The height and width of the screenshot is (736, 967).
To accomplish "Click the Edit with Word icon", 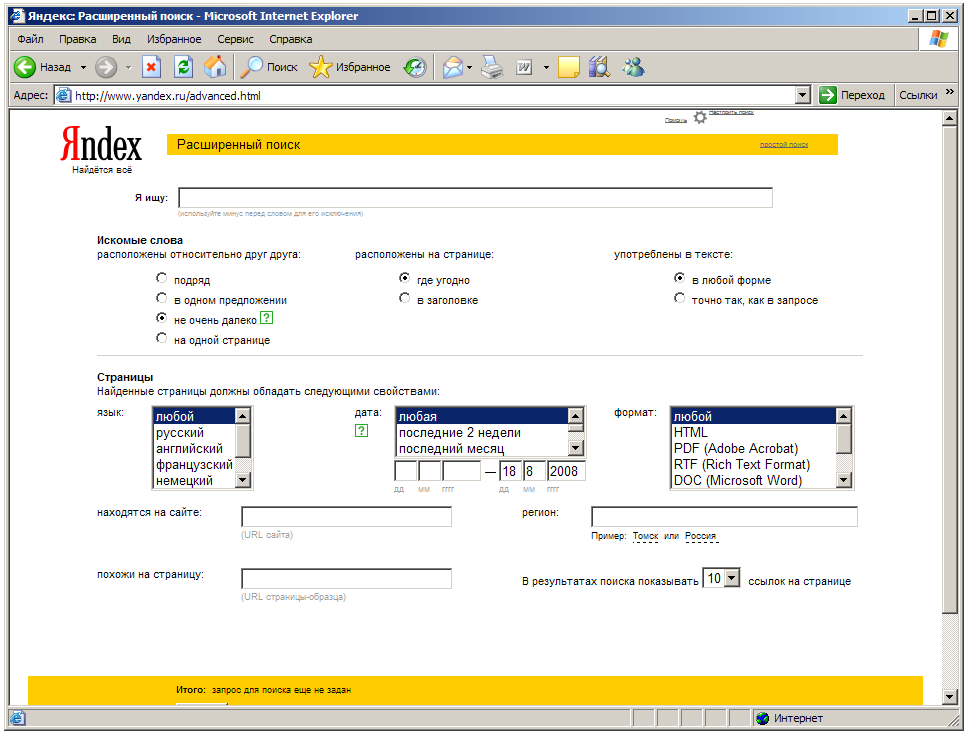I will (x=524, y=67).
